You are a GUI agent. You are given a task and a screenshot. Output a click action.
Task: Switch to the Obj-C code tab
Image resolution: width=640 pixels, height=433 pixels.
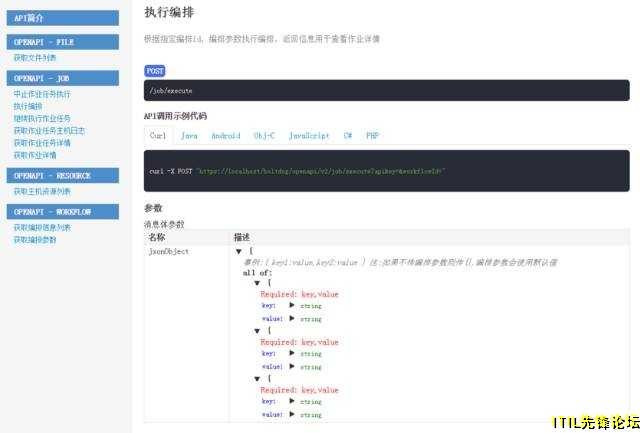click(264, 135)
